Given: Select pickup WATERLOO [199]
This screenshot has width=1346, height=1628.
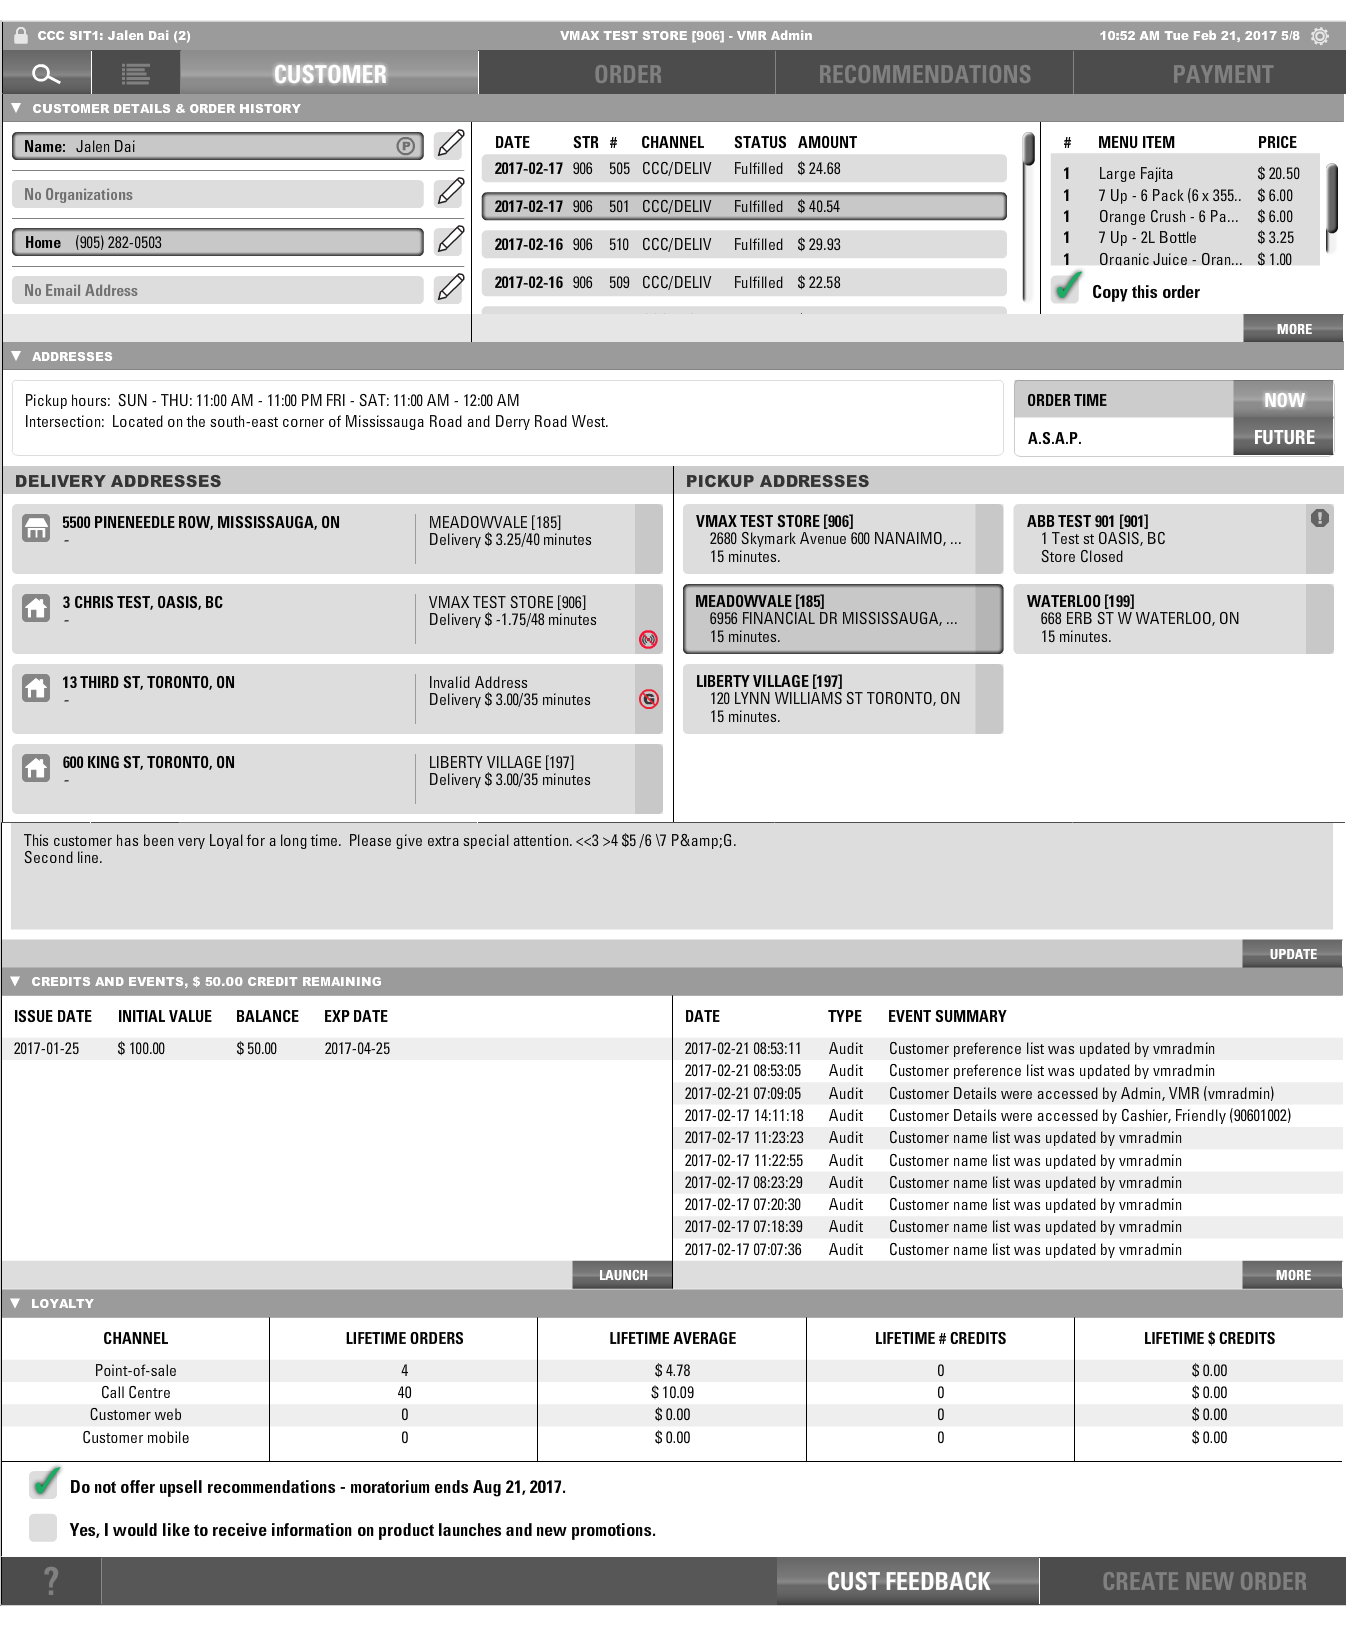Looking at the screenshot, I should (x=1173, y=619).
